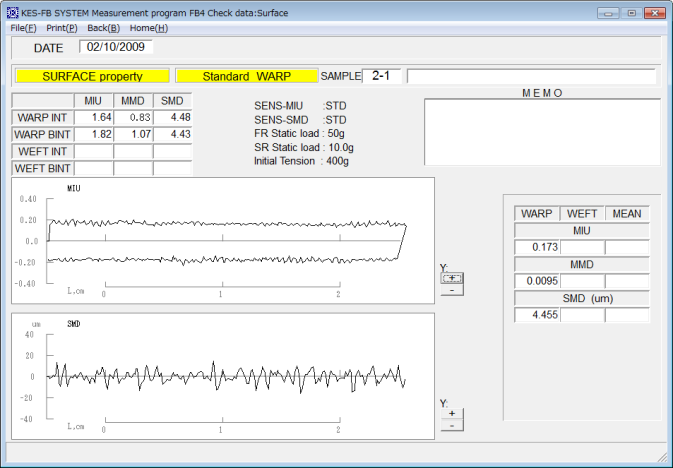Open the Print menu

point(61,28)
